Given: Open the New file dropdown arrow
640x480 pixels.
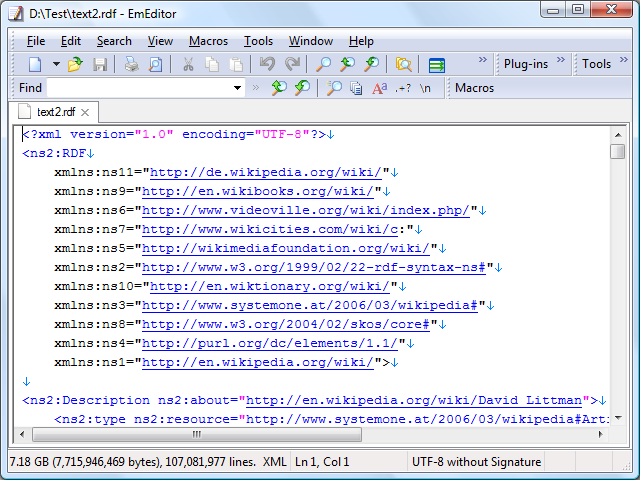Looking at the screenshot, I should point(56,64).
